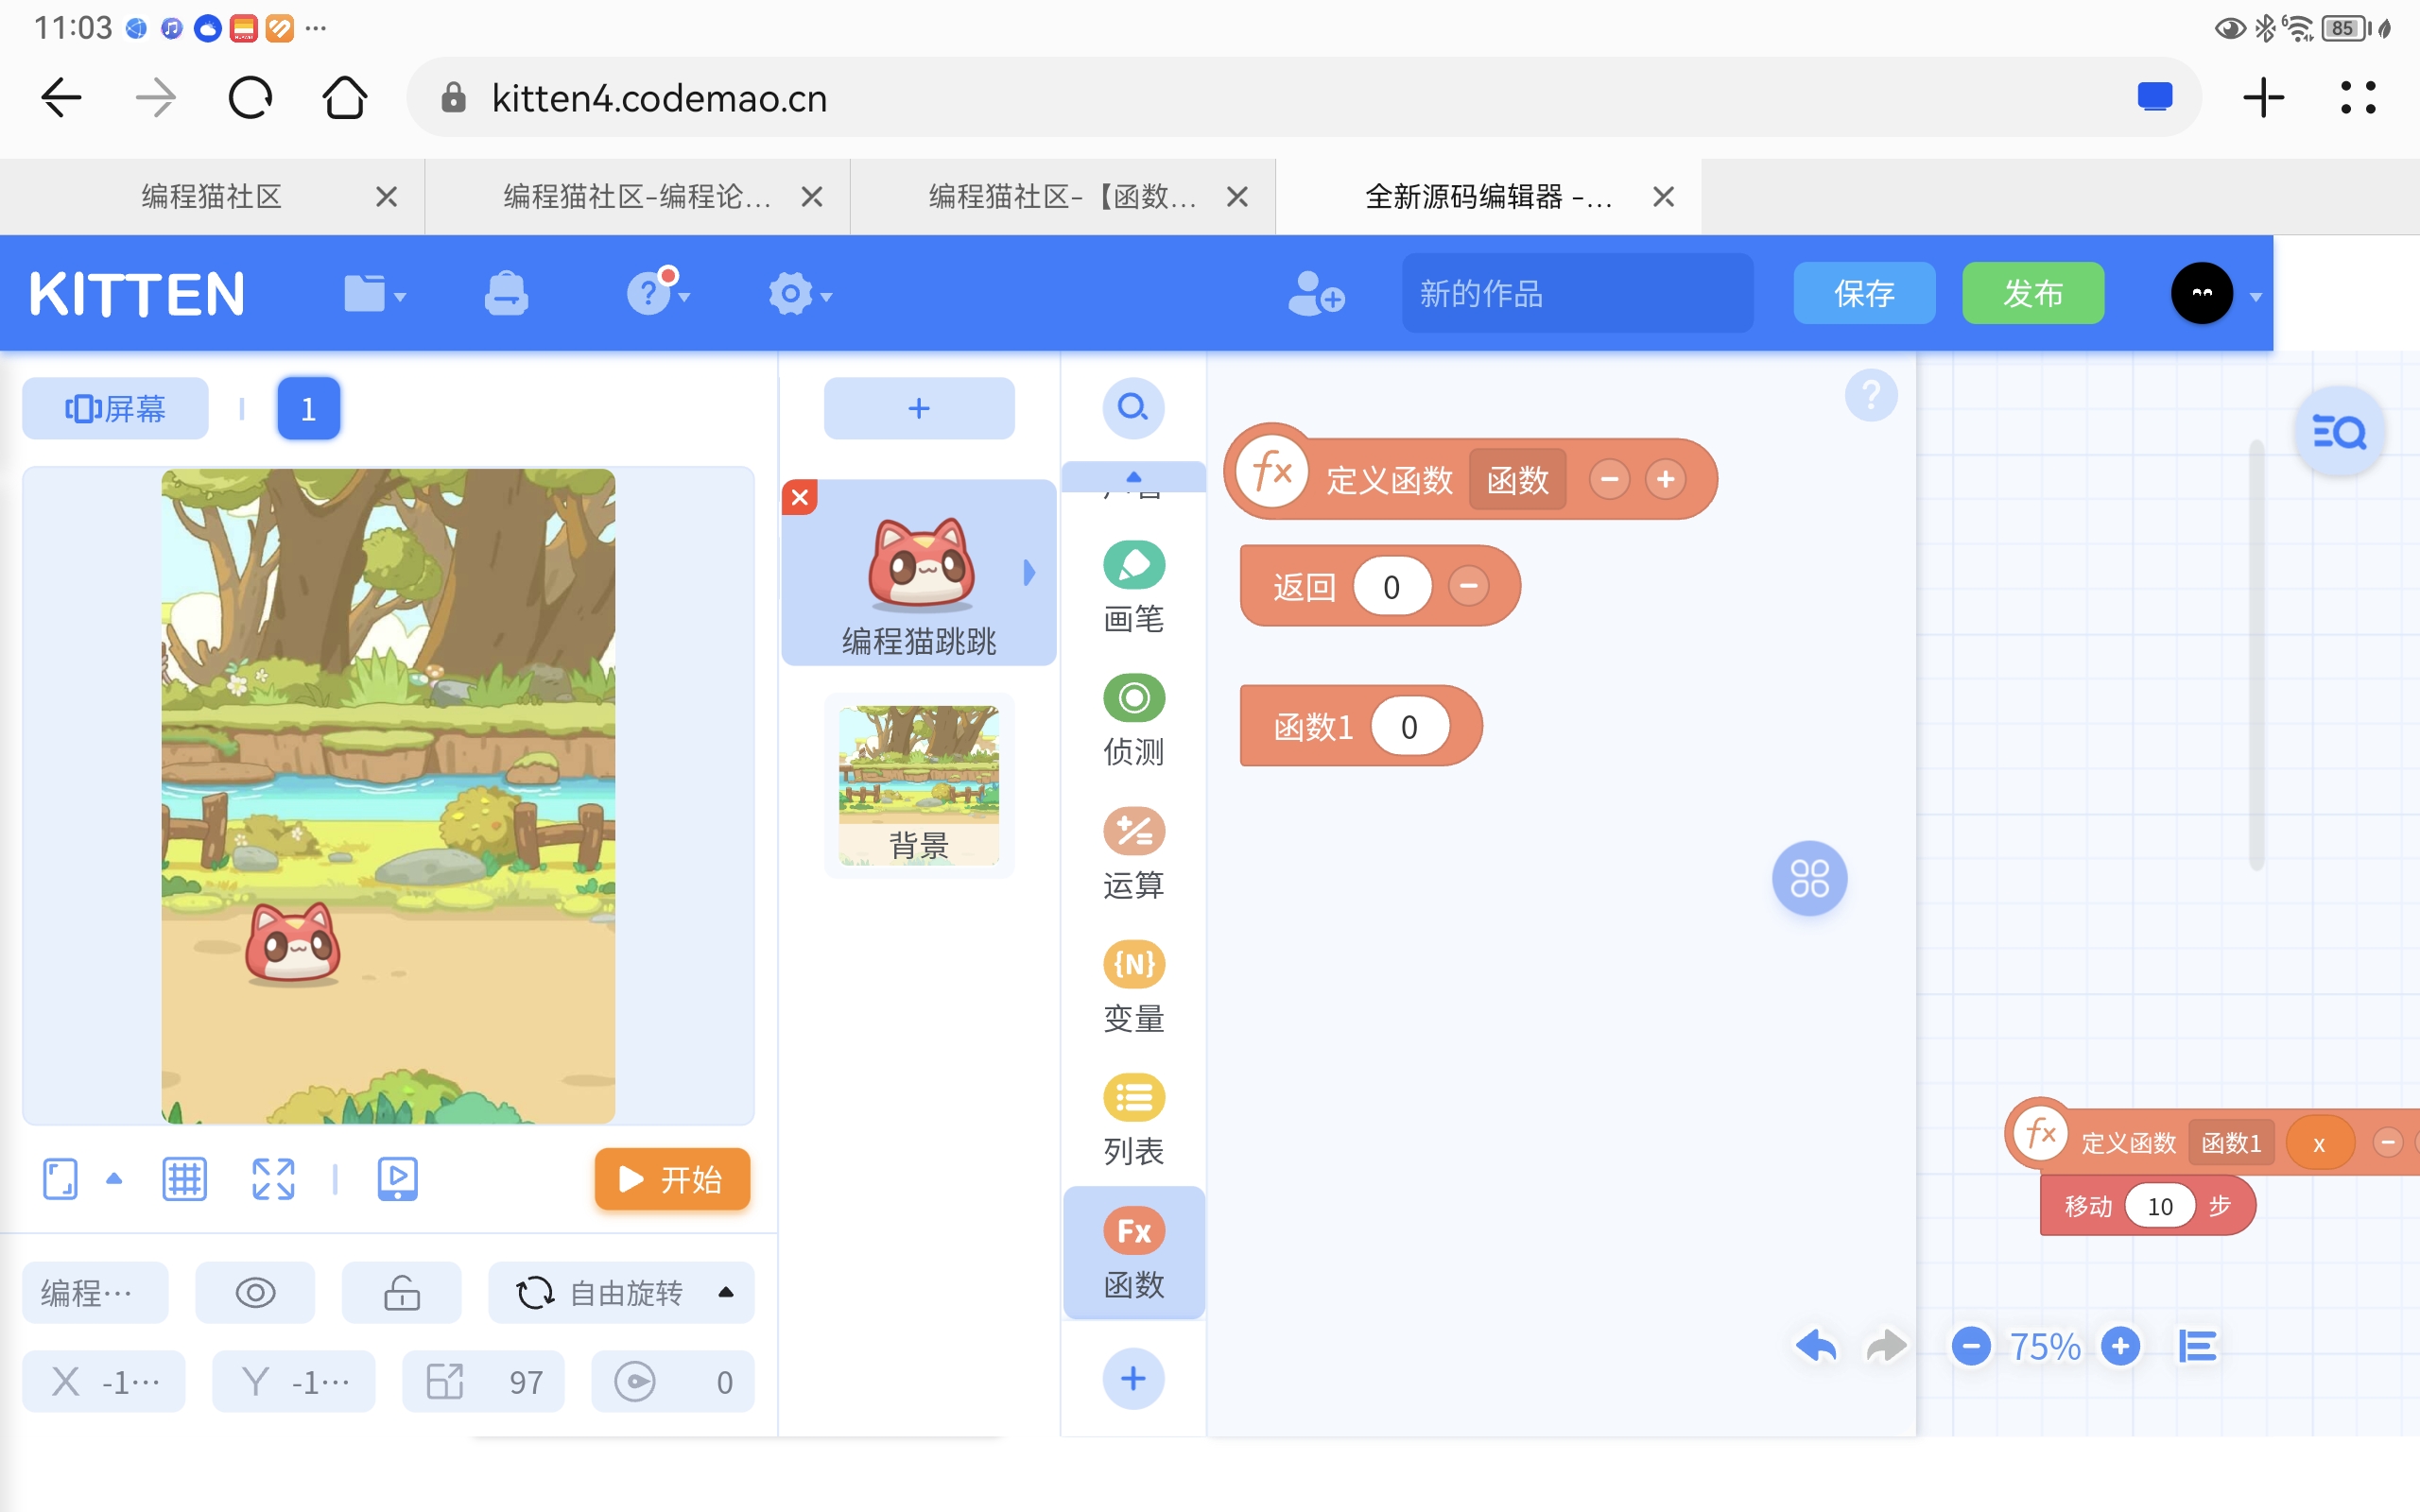The width and height of the screenshot is (2420, 1512).
Task: Click the round four-circles palette button
Action: (x=1809, y=878)
